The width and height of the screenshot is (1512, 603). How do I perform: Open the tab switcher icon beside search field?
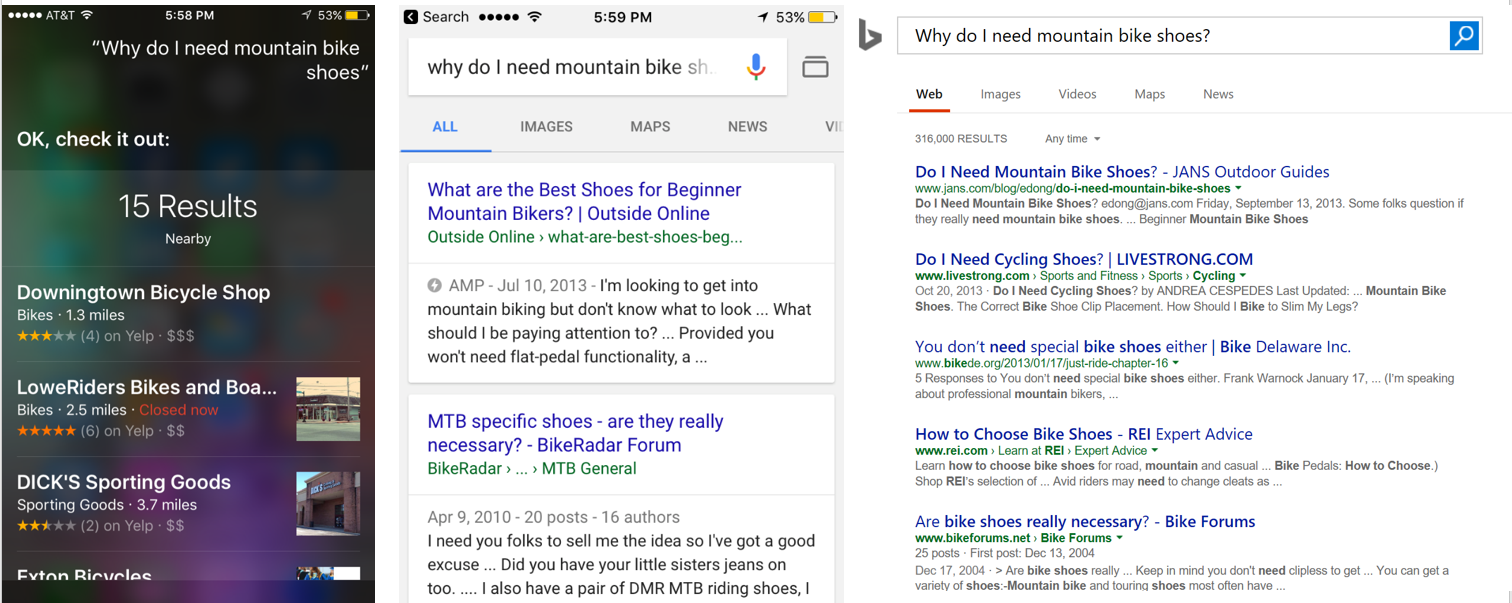(816, 66)
